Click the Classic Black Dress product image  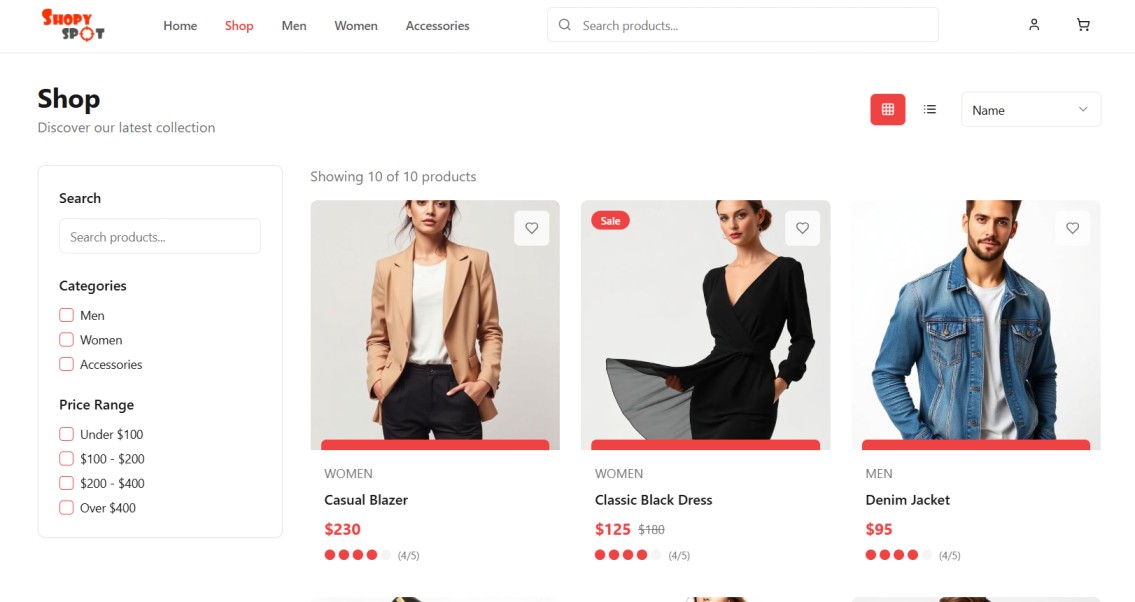point(705,325)
